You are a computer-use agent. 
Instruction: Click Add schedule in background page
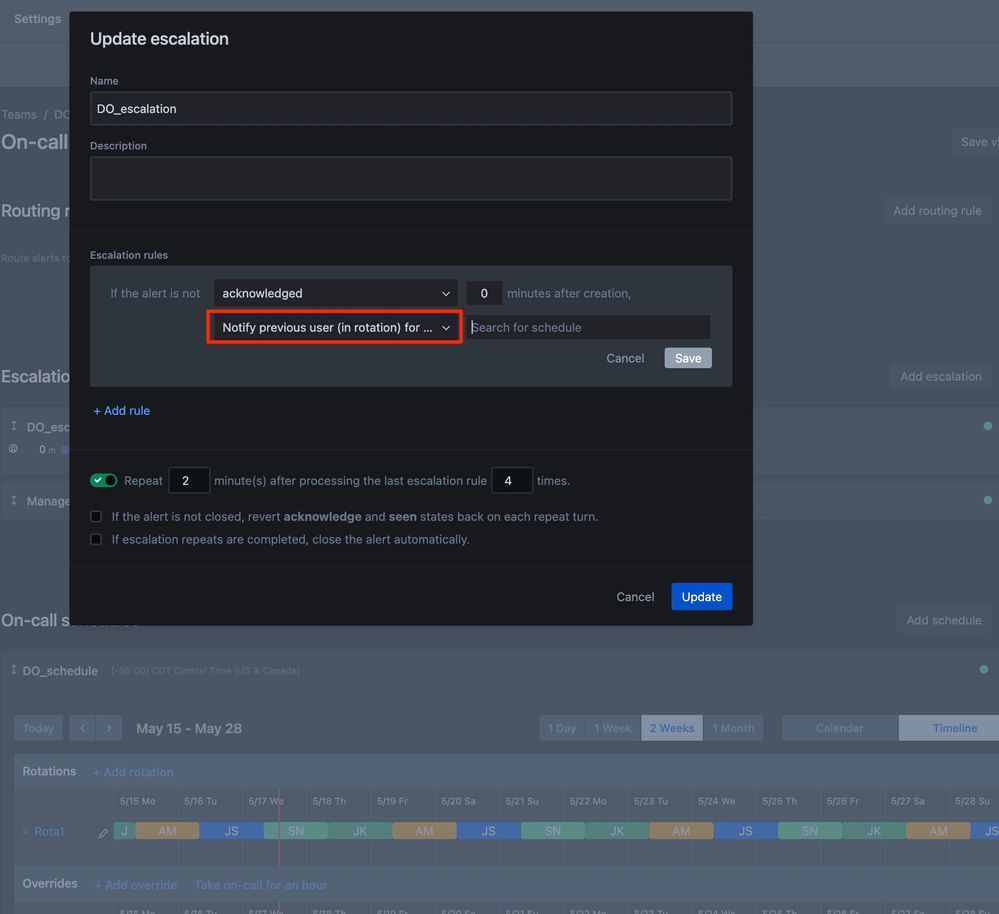tap(944, 620)
